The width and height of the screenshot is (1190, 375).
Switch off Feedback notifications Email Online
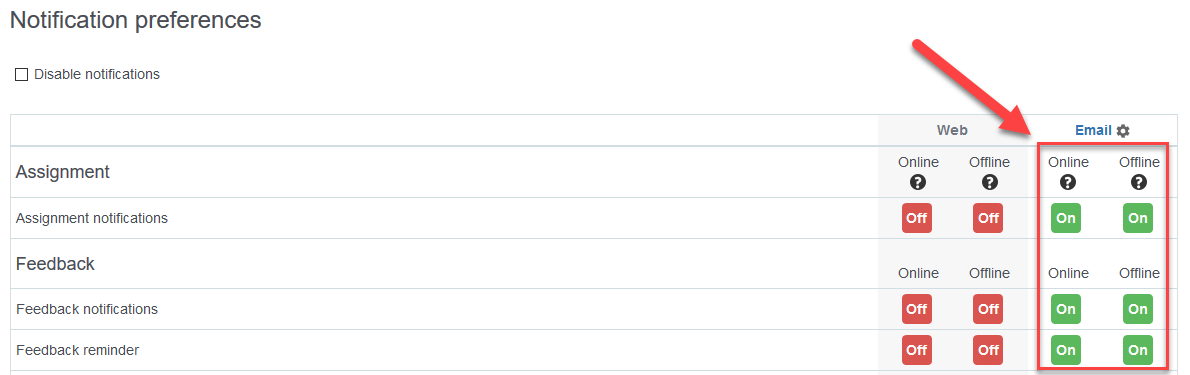coord(1066,309)
